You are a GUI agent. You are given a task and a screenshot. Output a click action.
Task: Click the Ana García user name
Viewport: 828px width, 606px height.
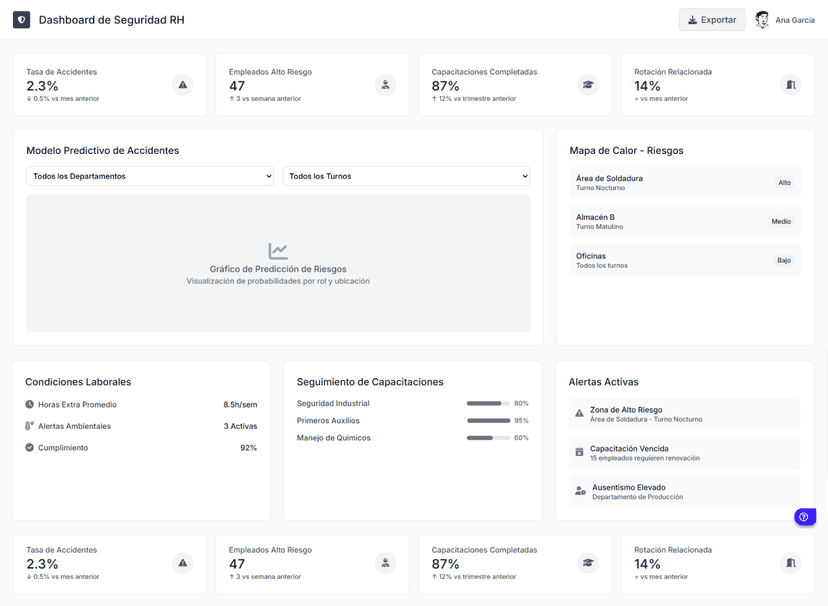(x=795, y=20)
